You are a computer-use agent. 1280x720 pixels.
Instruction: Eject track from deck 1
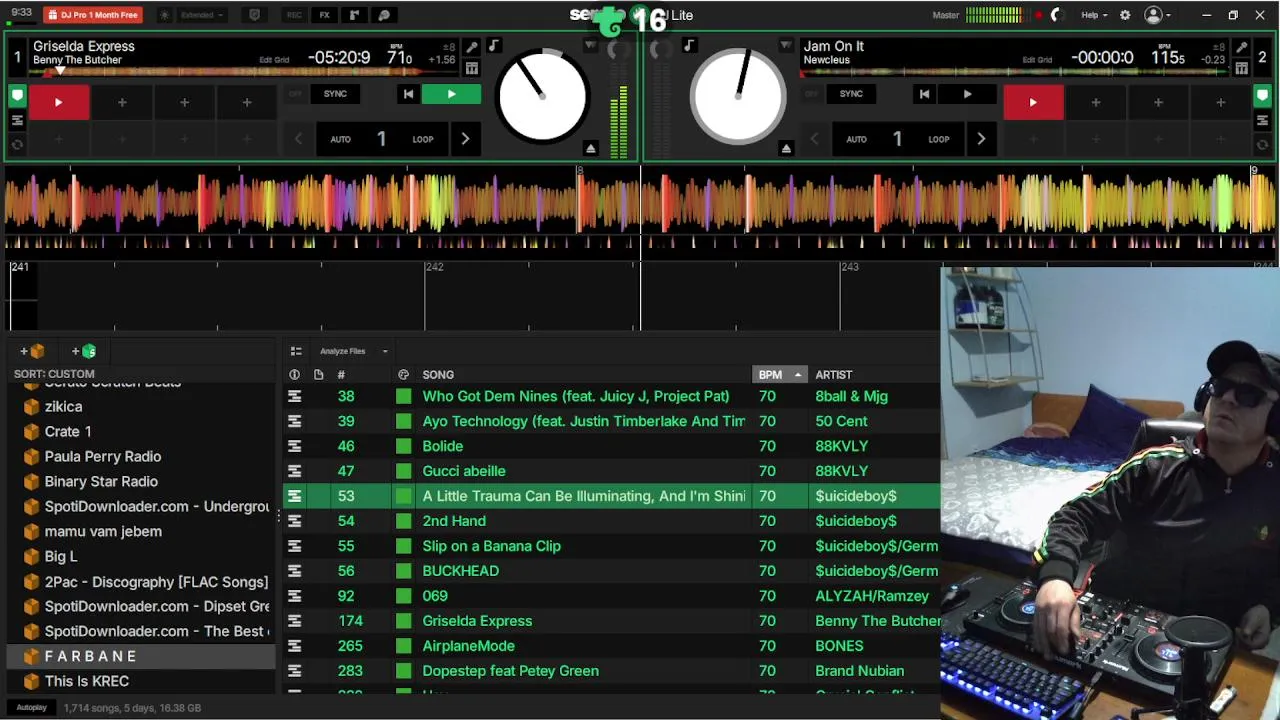(591, 148)
